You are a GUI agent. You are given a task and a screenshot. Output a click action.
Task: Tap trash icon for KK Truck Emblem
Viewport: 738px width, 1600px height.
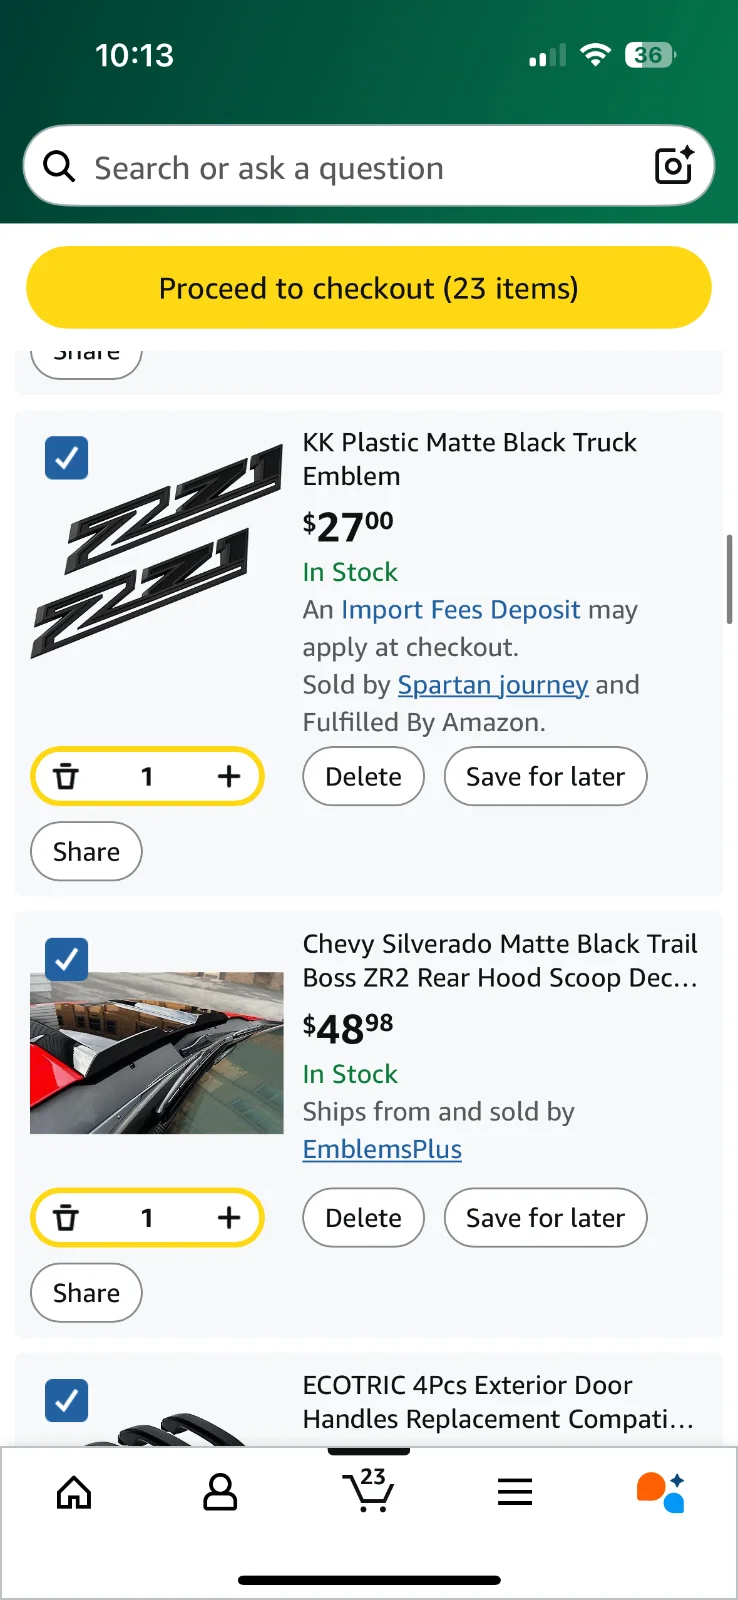[66, 776]
